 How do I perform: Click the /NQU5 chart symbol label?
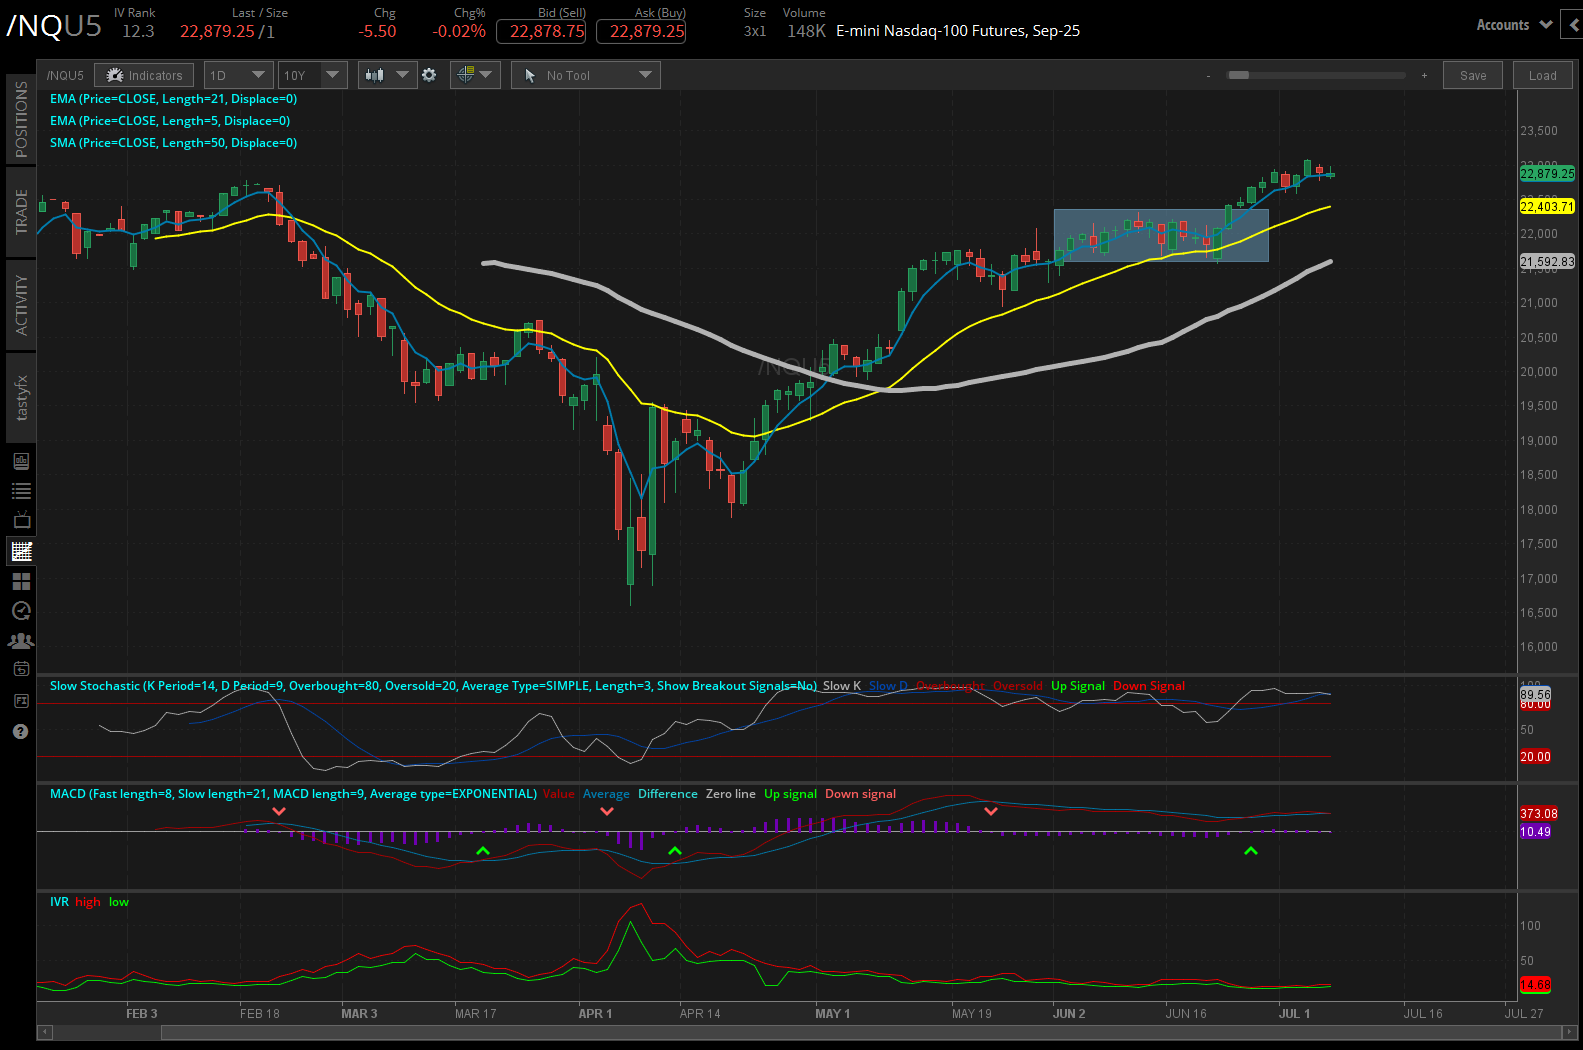65,75
